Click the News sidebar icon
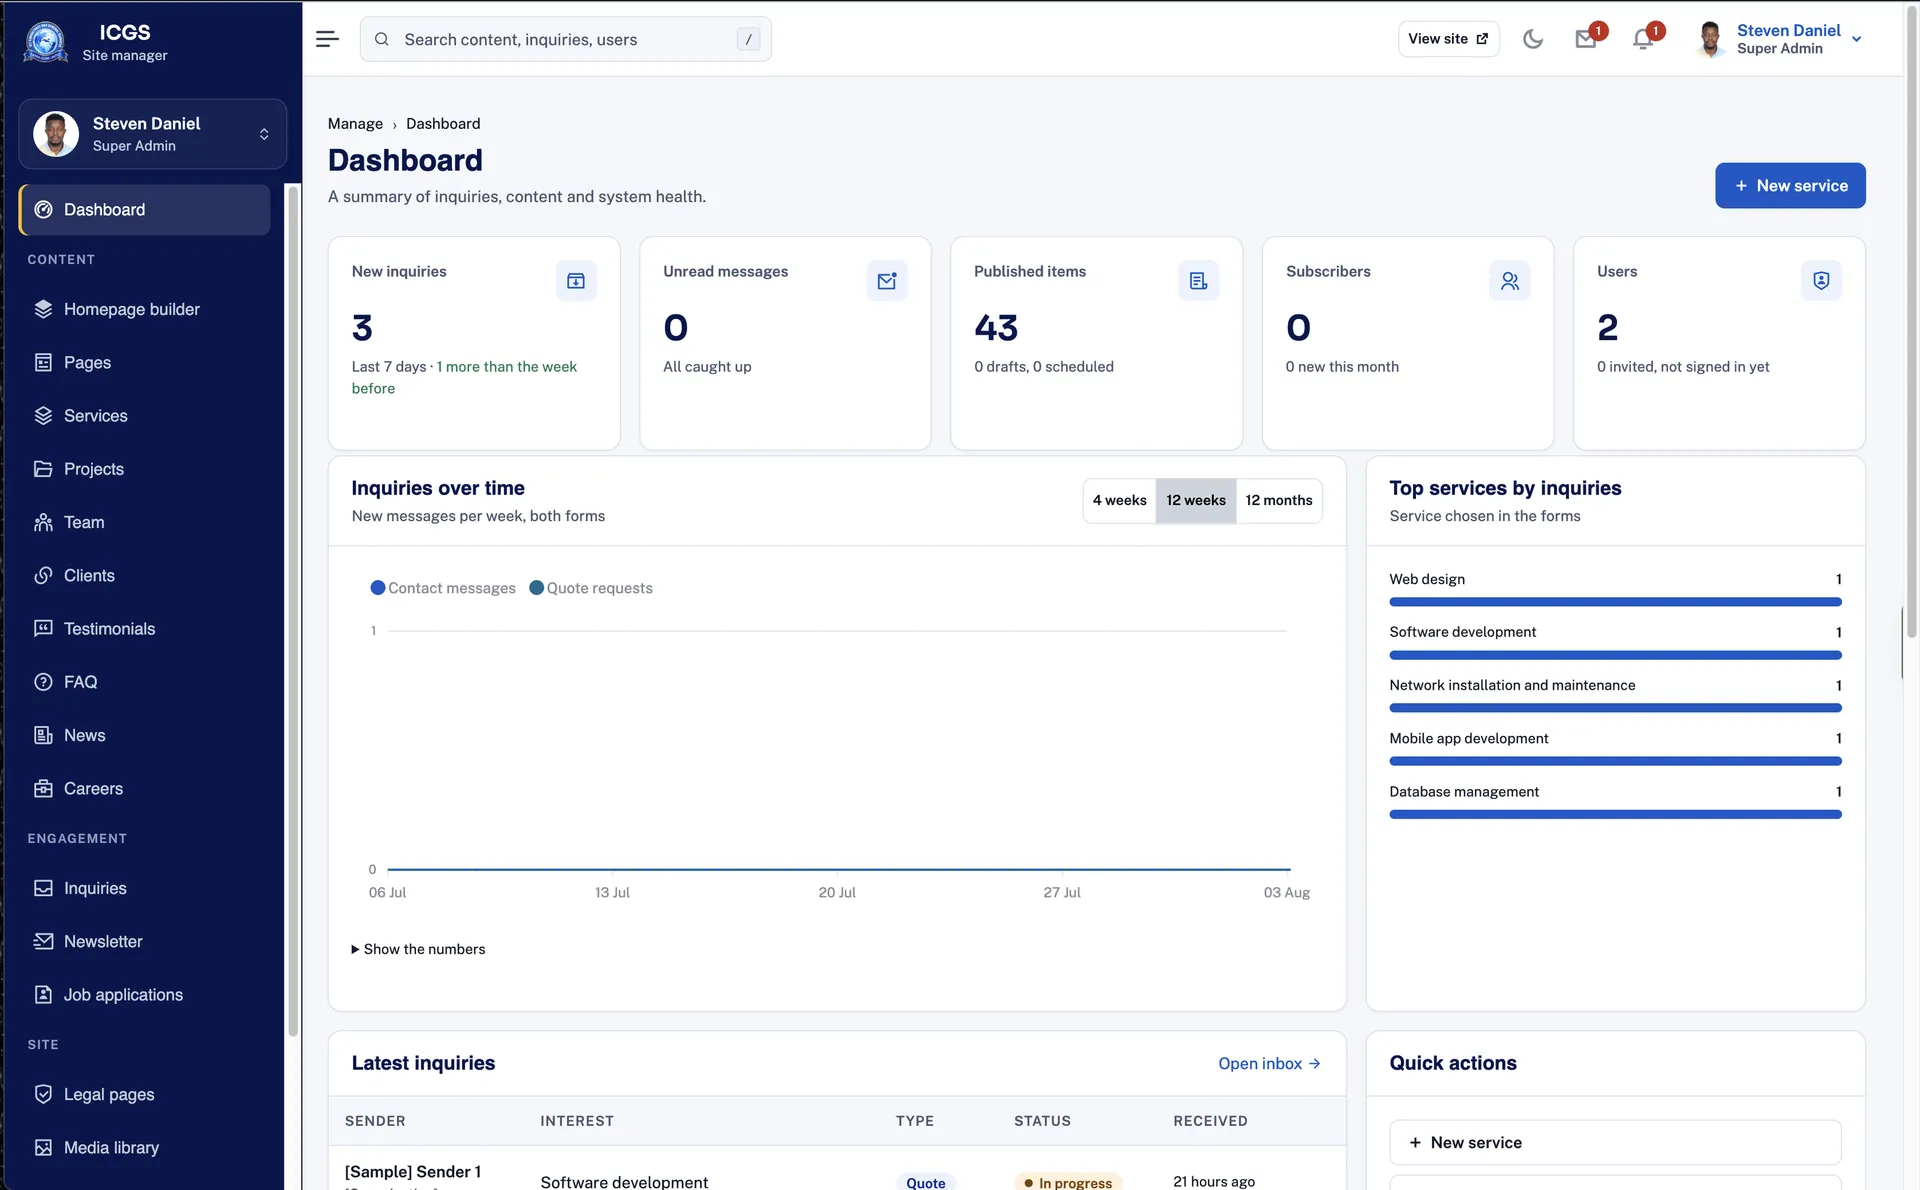Viewport: 1920px width, 1190px height. point(43,735)
